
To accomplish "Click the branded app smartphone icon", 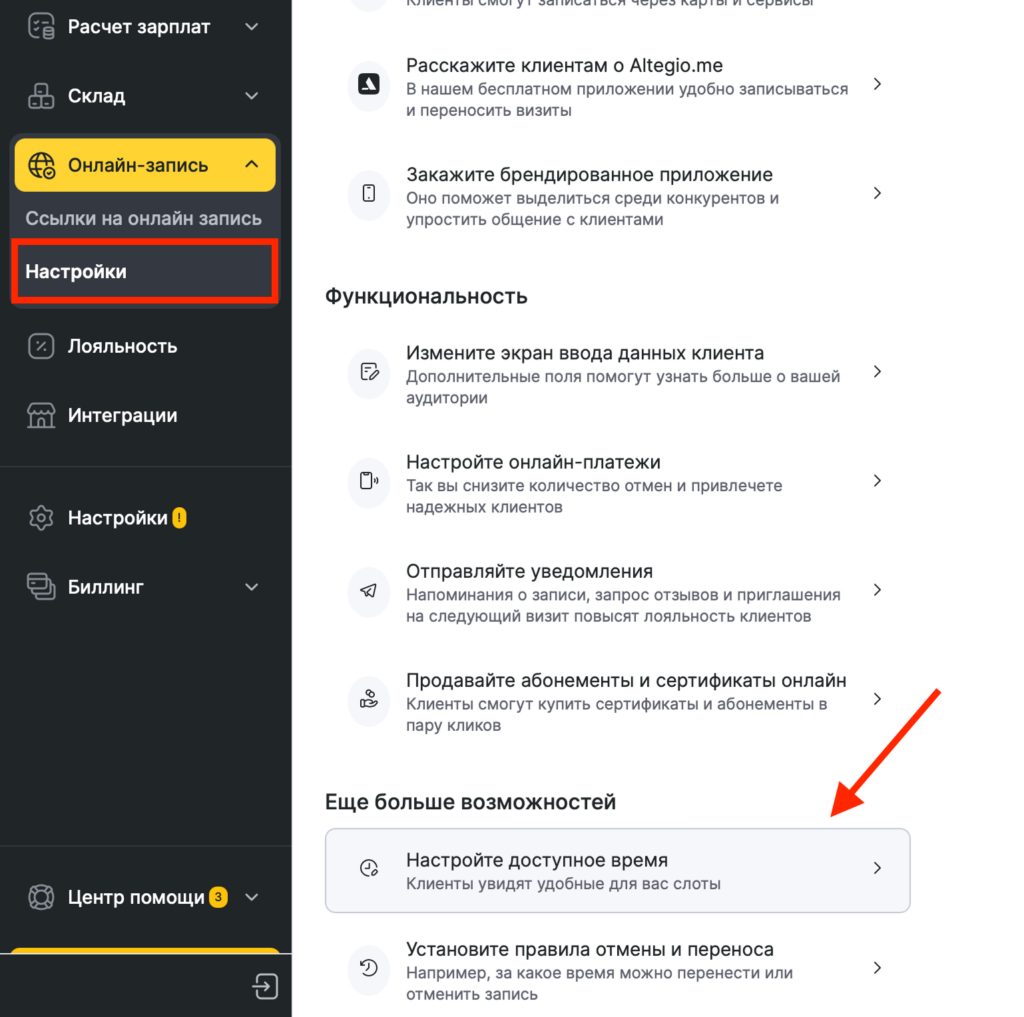I will (368, 193).
